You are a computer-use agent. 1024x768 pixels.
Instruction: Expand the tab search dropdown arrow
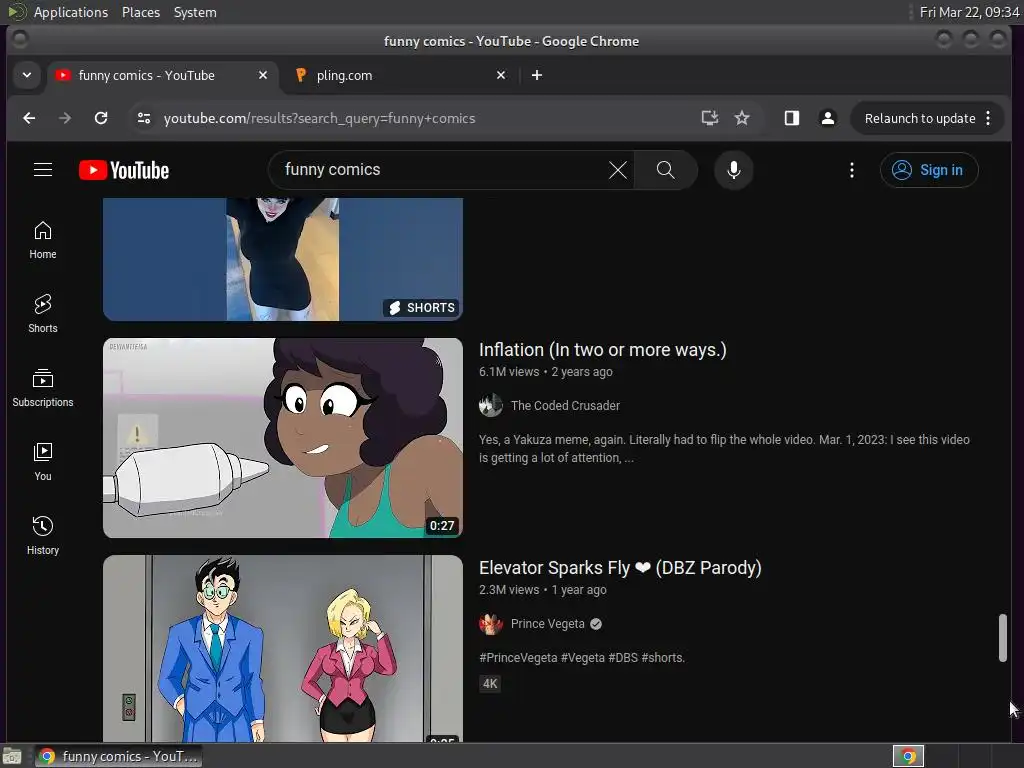click(x=27, y=75)
